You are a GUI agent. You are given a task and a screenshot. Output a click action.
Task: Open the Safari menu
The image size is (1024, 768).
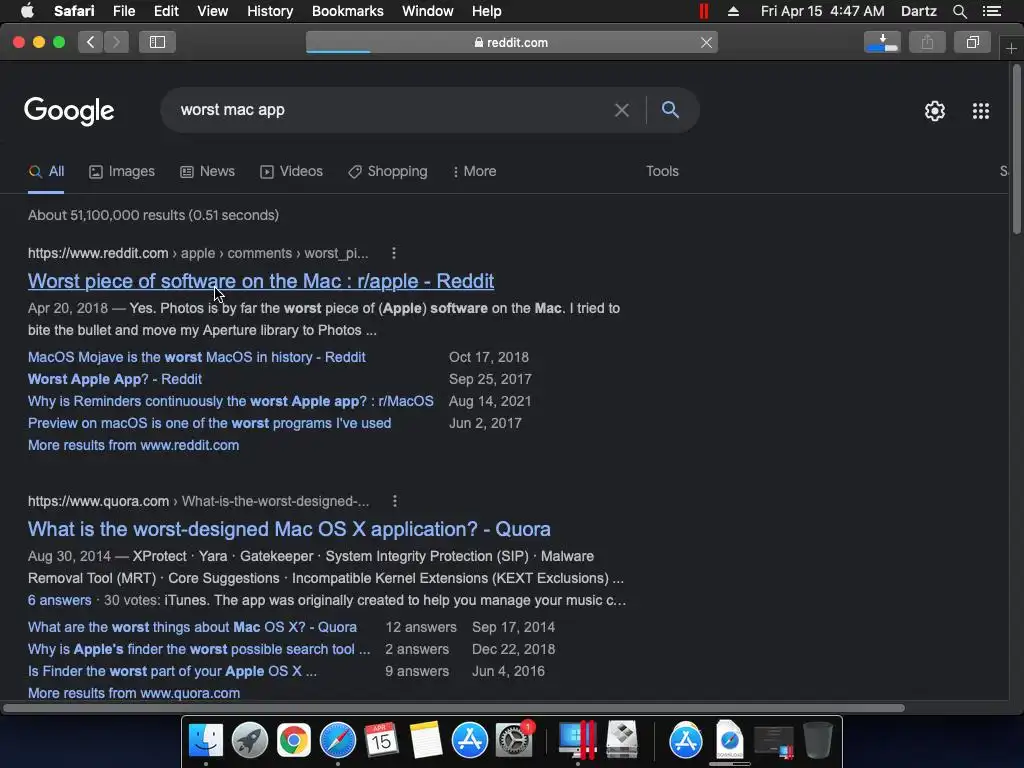pyautogui.click(x=74, y=11)
